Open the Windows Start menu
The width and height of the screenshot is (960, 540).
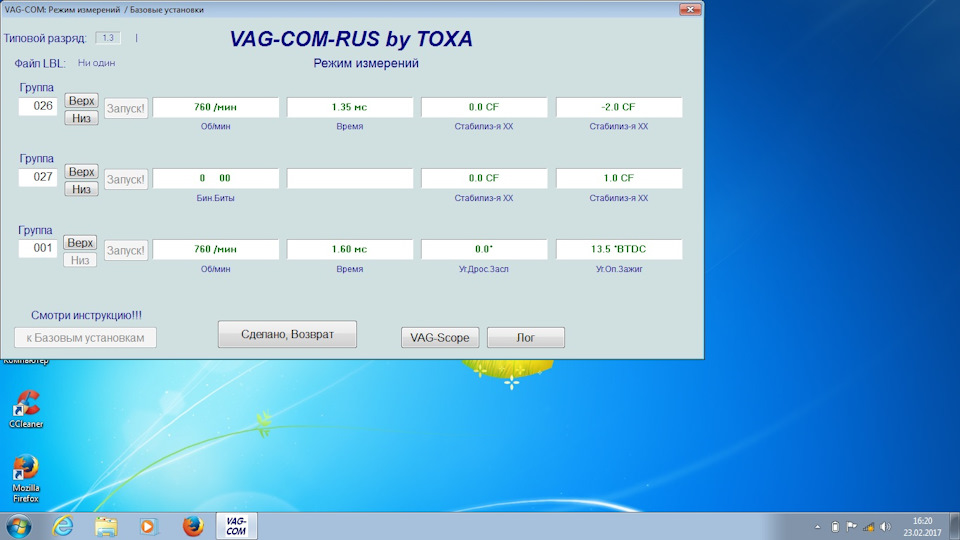pos(18,526)
